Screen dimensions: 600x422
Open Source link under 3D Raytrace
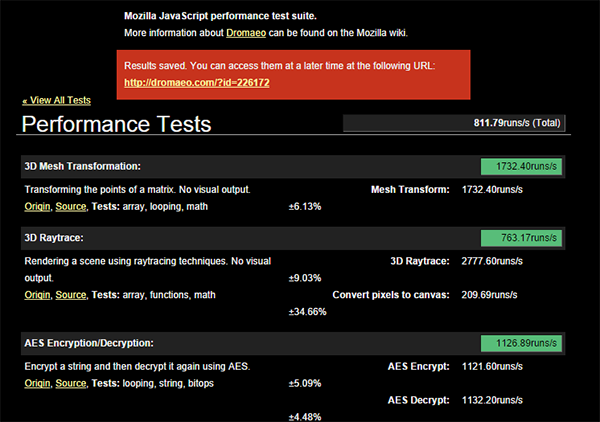pos(70,295)
